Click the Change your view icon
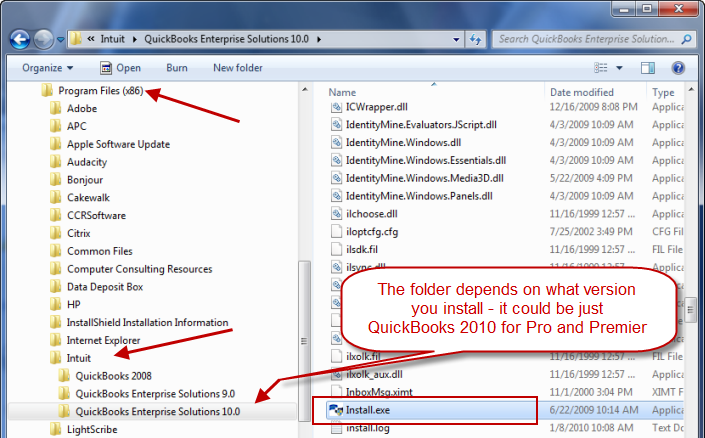The image size is (705, 438). click(601, 68)
